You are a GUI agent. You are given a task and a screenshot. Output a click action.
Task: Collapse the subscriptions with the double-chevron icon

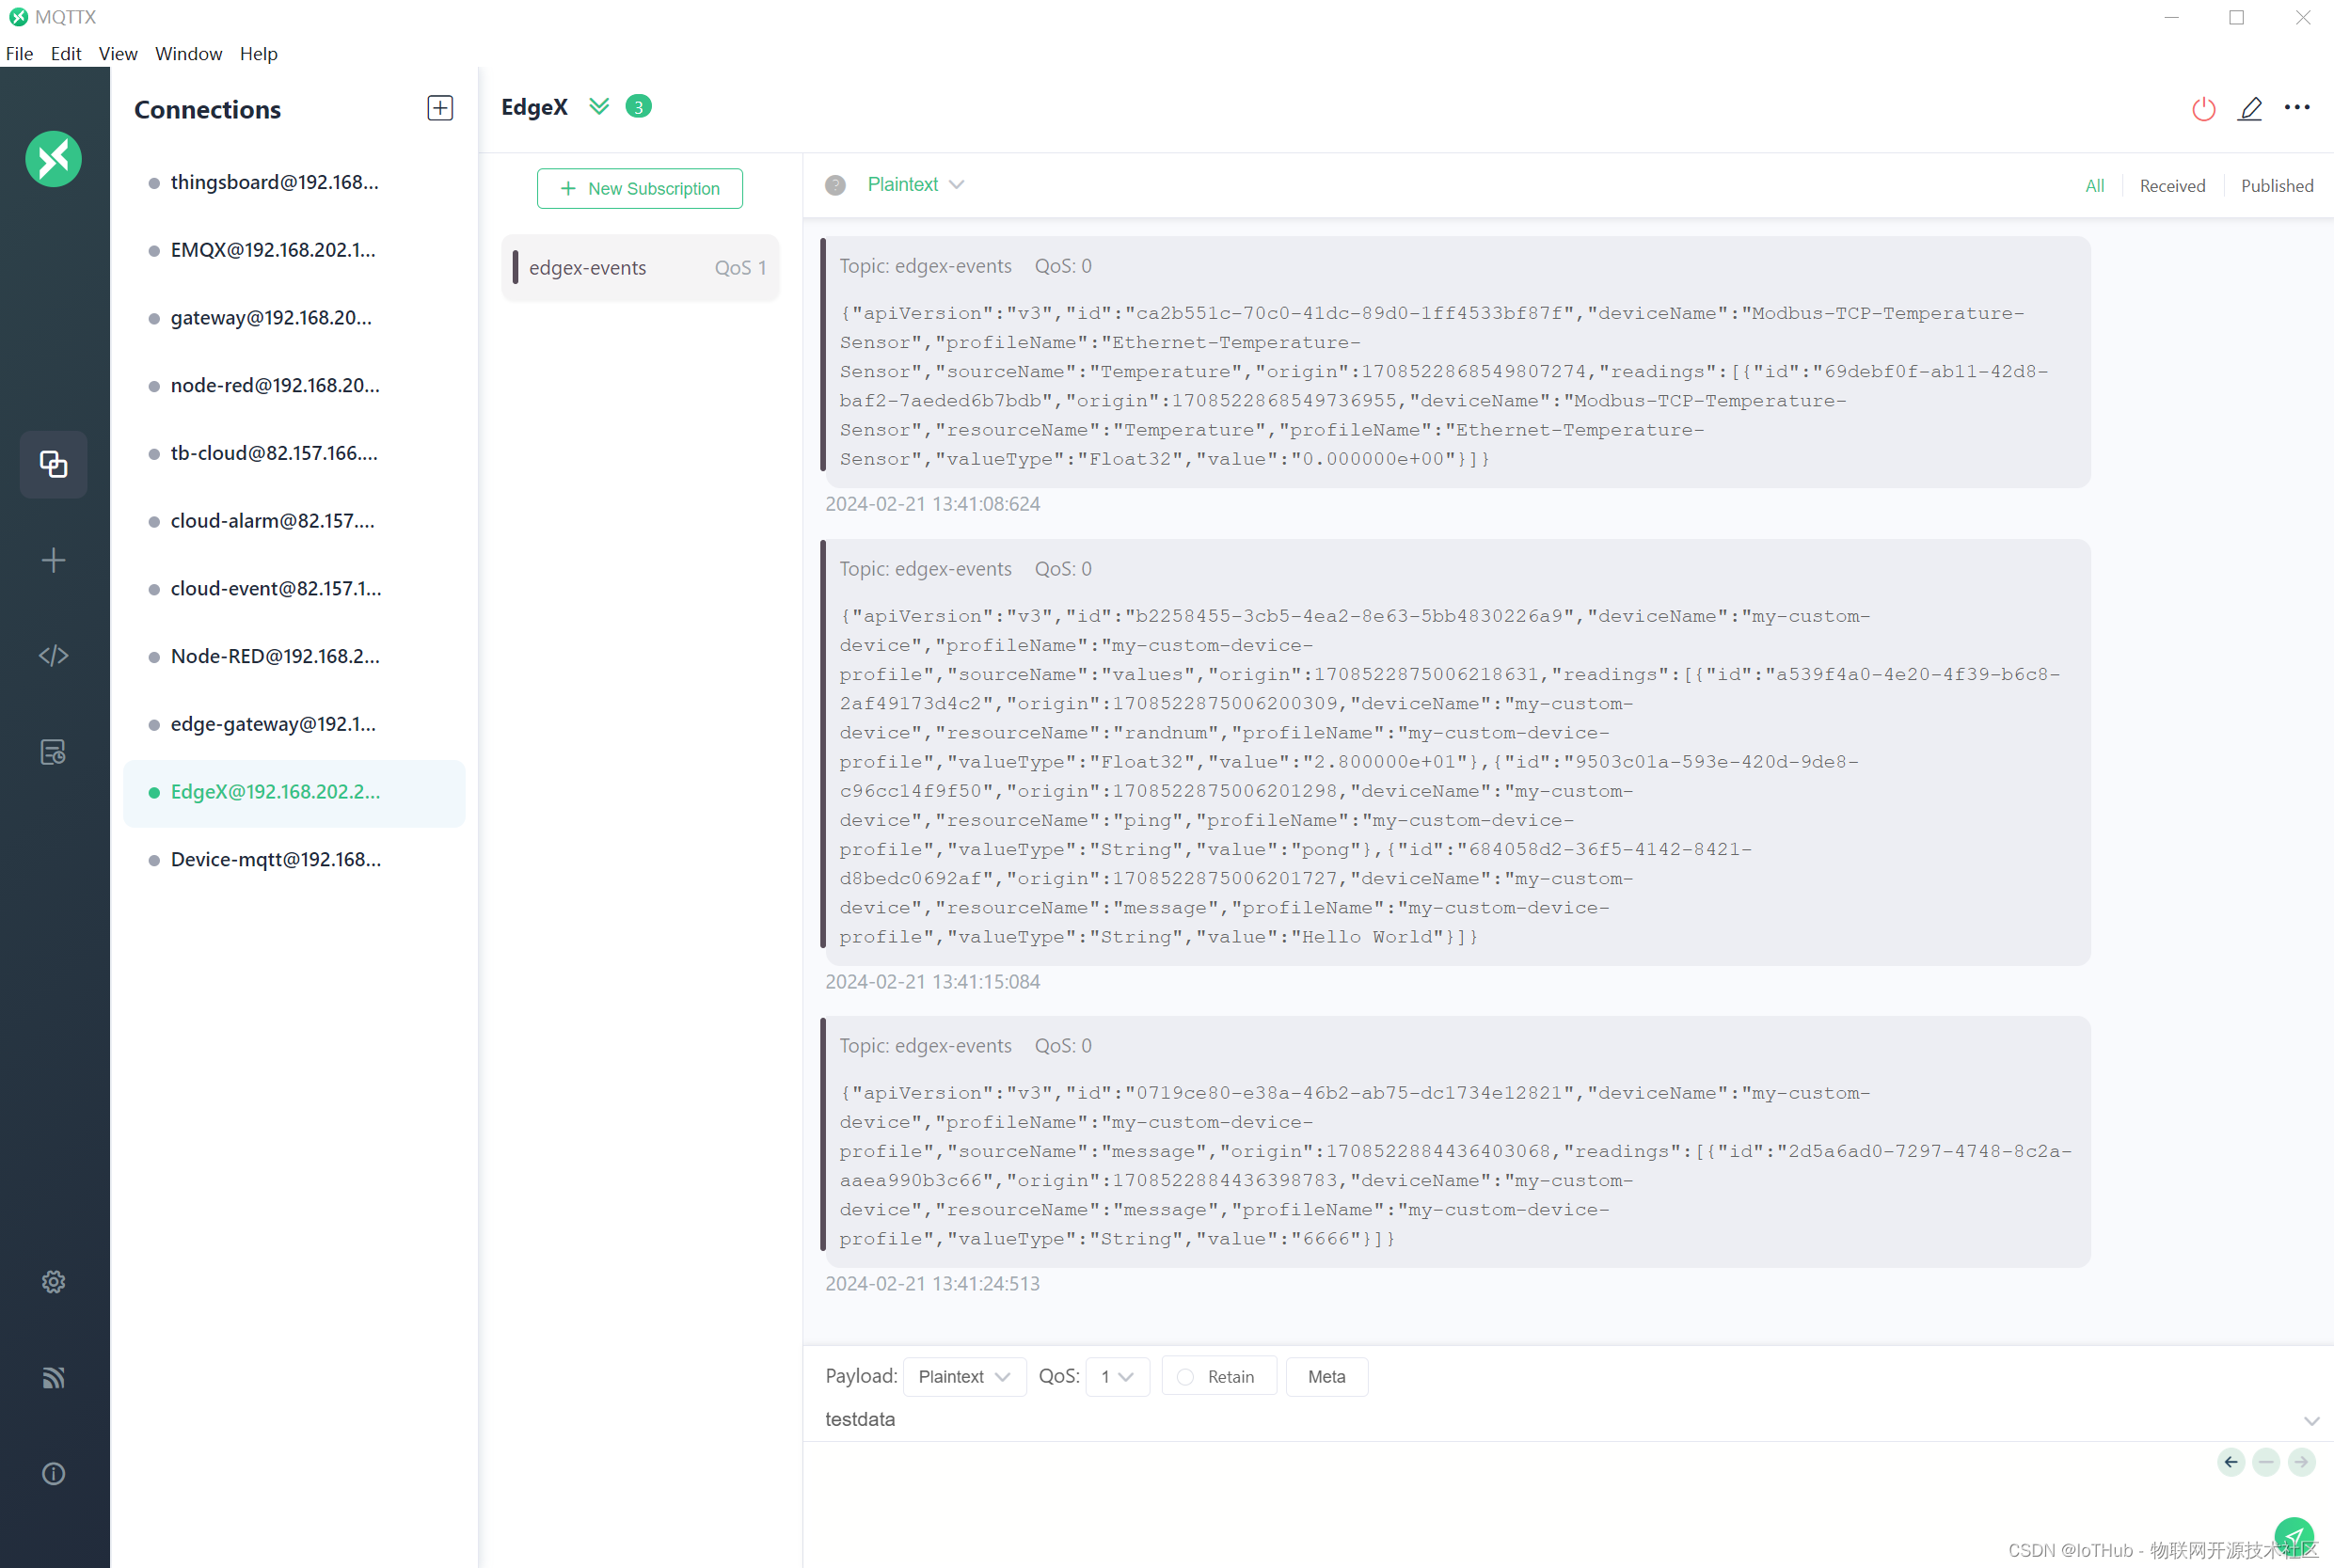599,106
